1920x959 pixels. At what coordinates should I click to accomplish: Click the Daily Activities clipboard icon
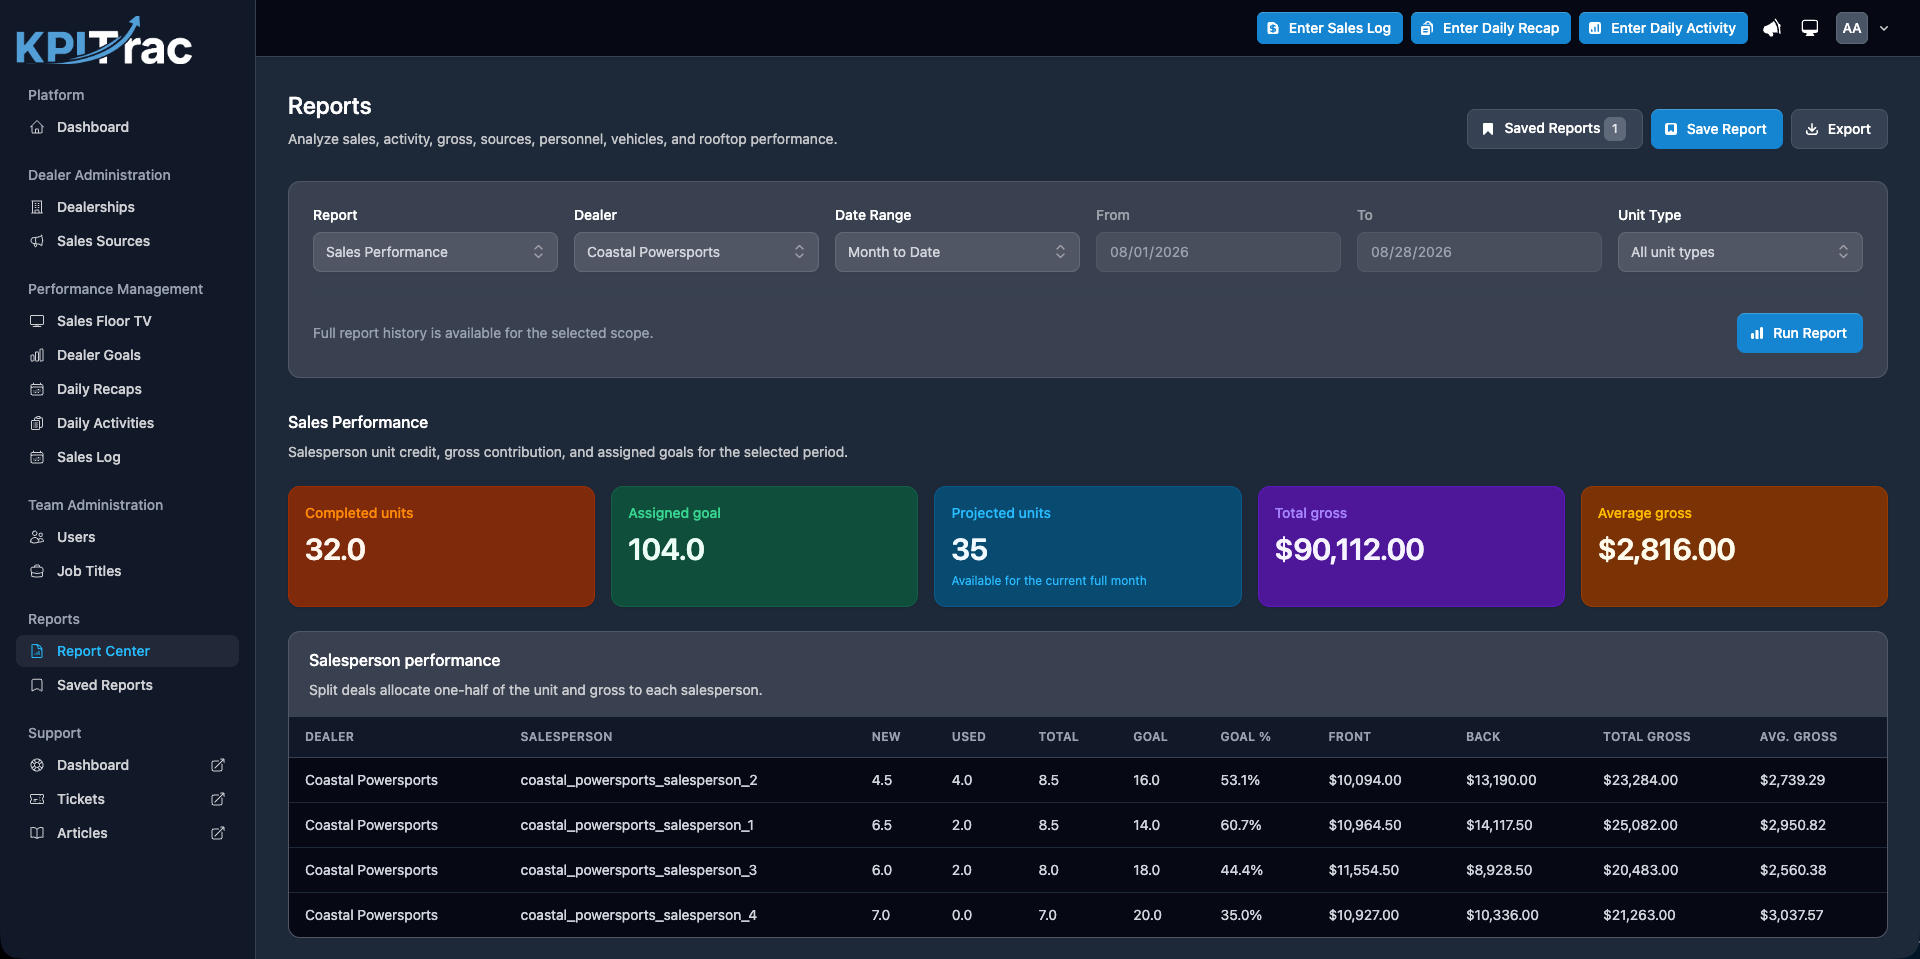37,423
